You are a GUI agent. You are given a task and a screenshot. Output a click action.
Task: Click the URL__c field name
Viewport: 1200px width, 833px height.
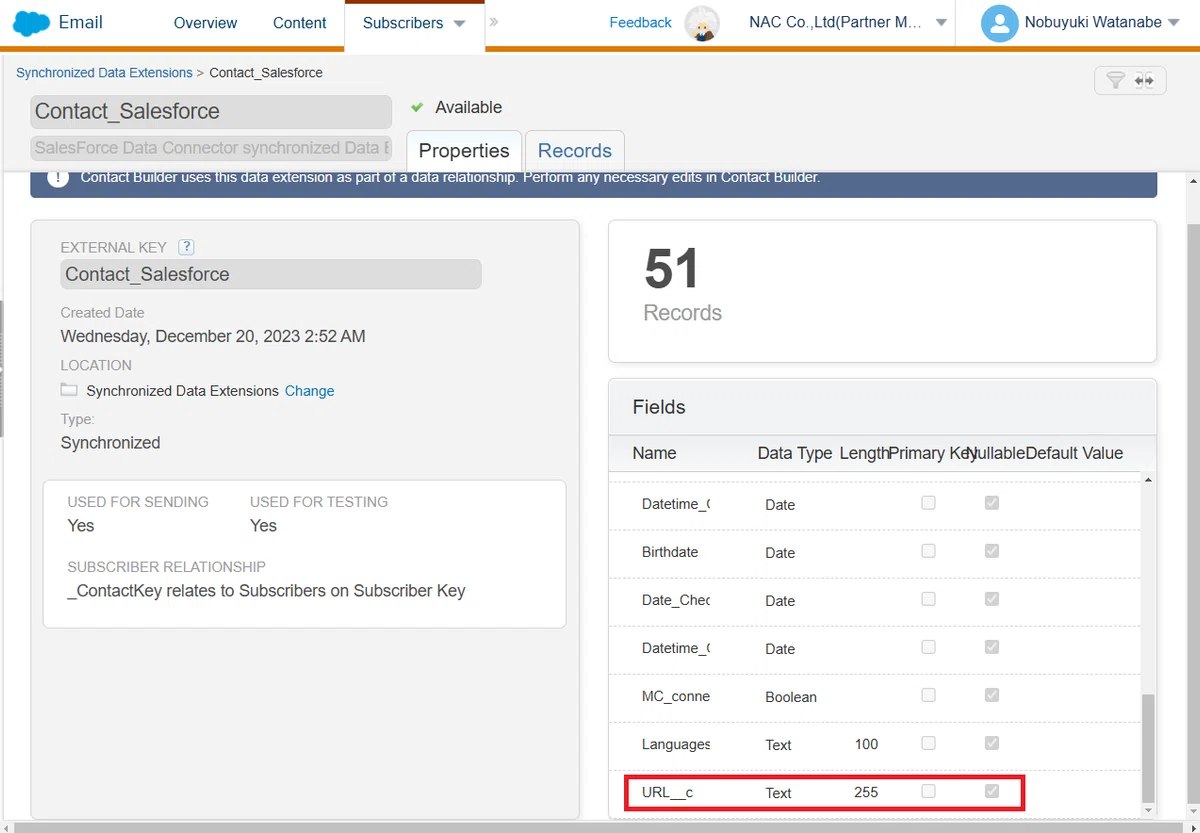click(x=667, y=792)
